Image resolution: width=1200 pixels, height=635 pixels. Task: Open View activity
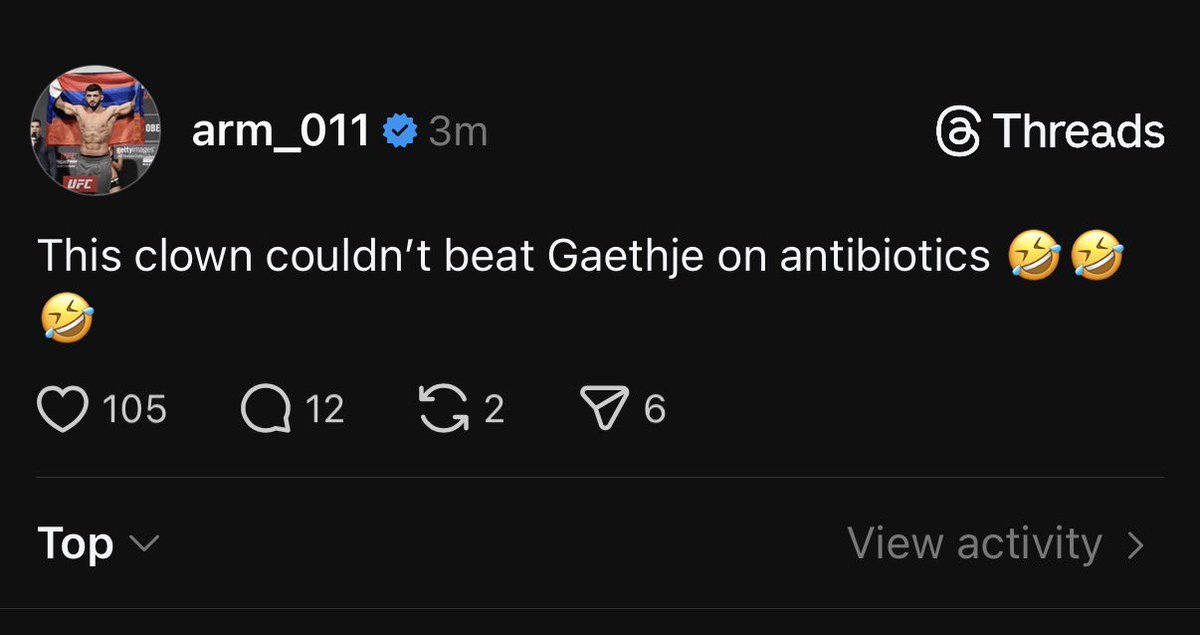click(x=974, y=543)
